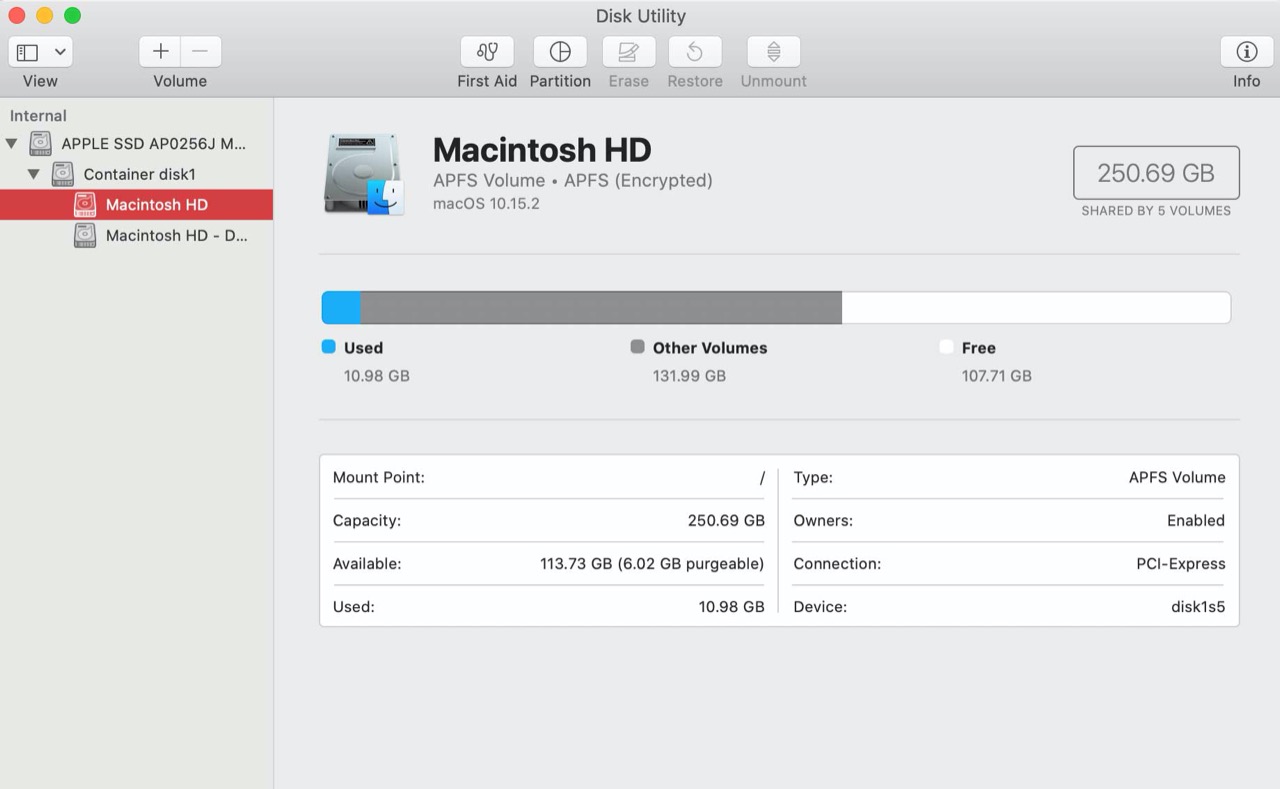Click the Used legend swatch

[327, 347]
